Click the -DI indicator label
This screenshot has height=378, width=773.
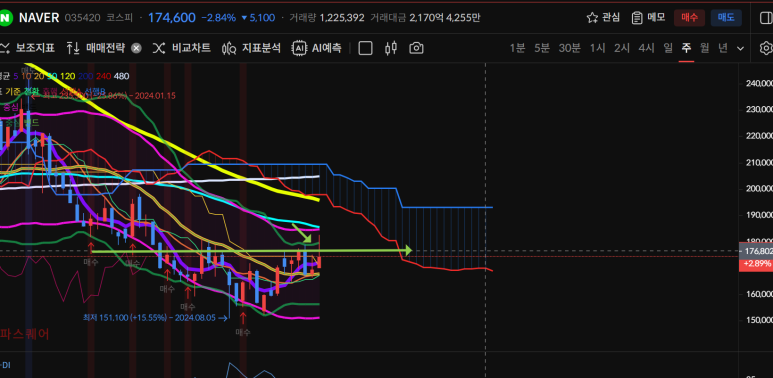5,365
